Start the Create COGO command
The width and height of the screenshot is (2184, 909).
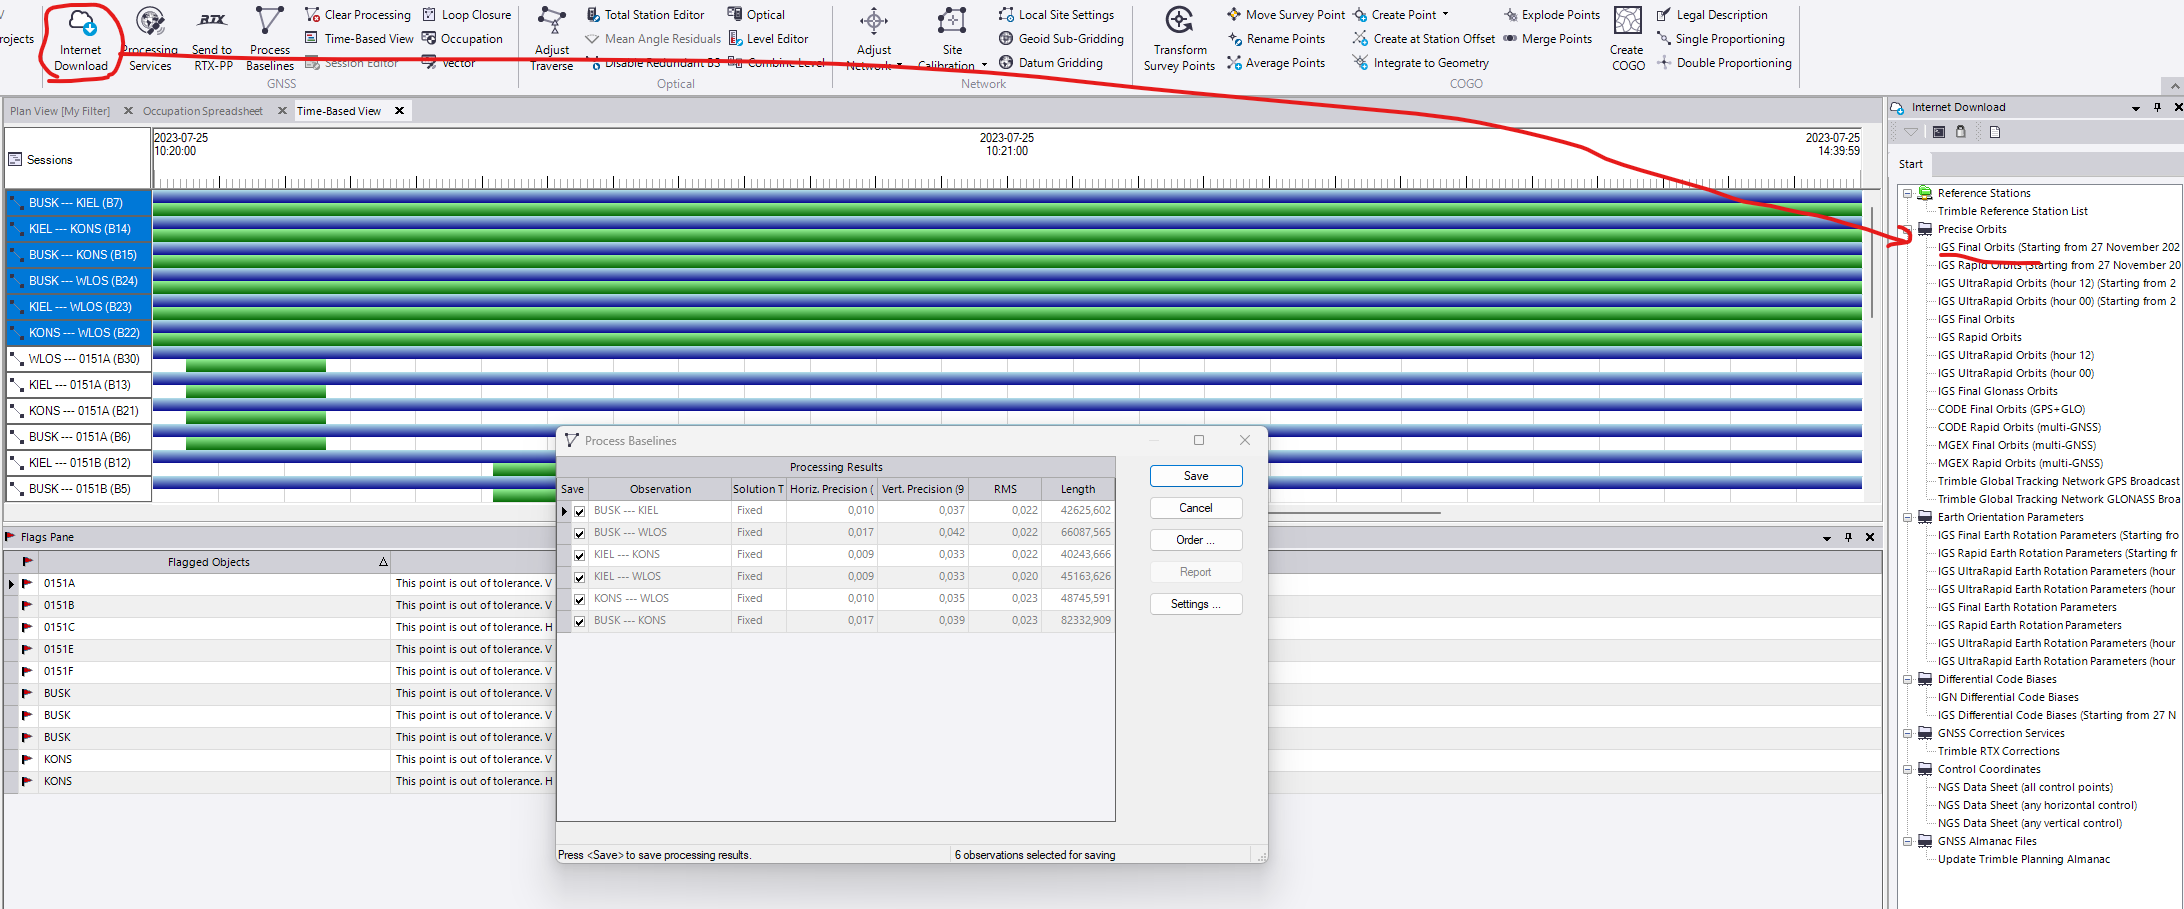coord(1627,40)
